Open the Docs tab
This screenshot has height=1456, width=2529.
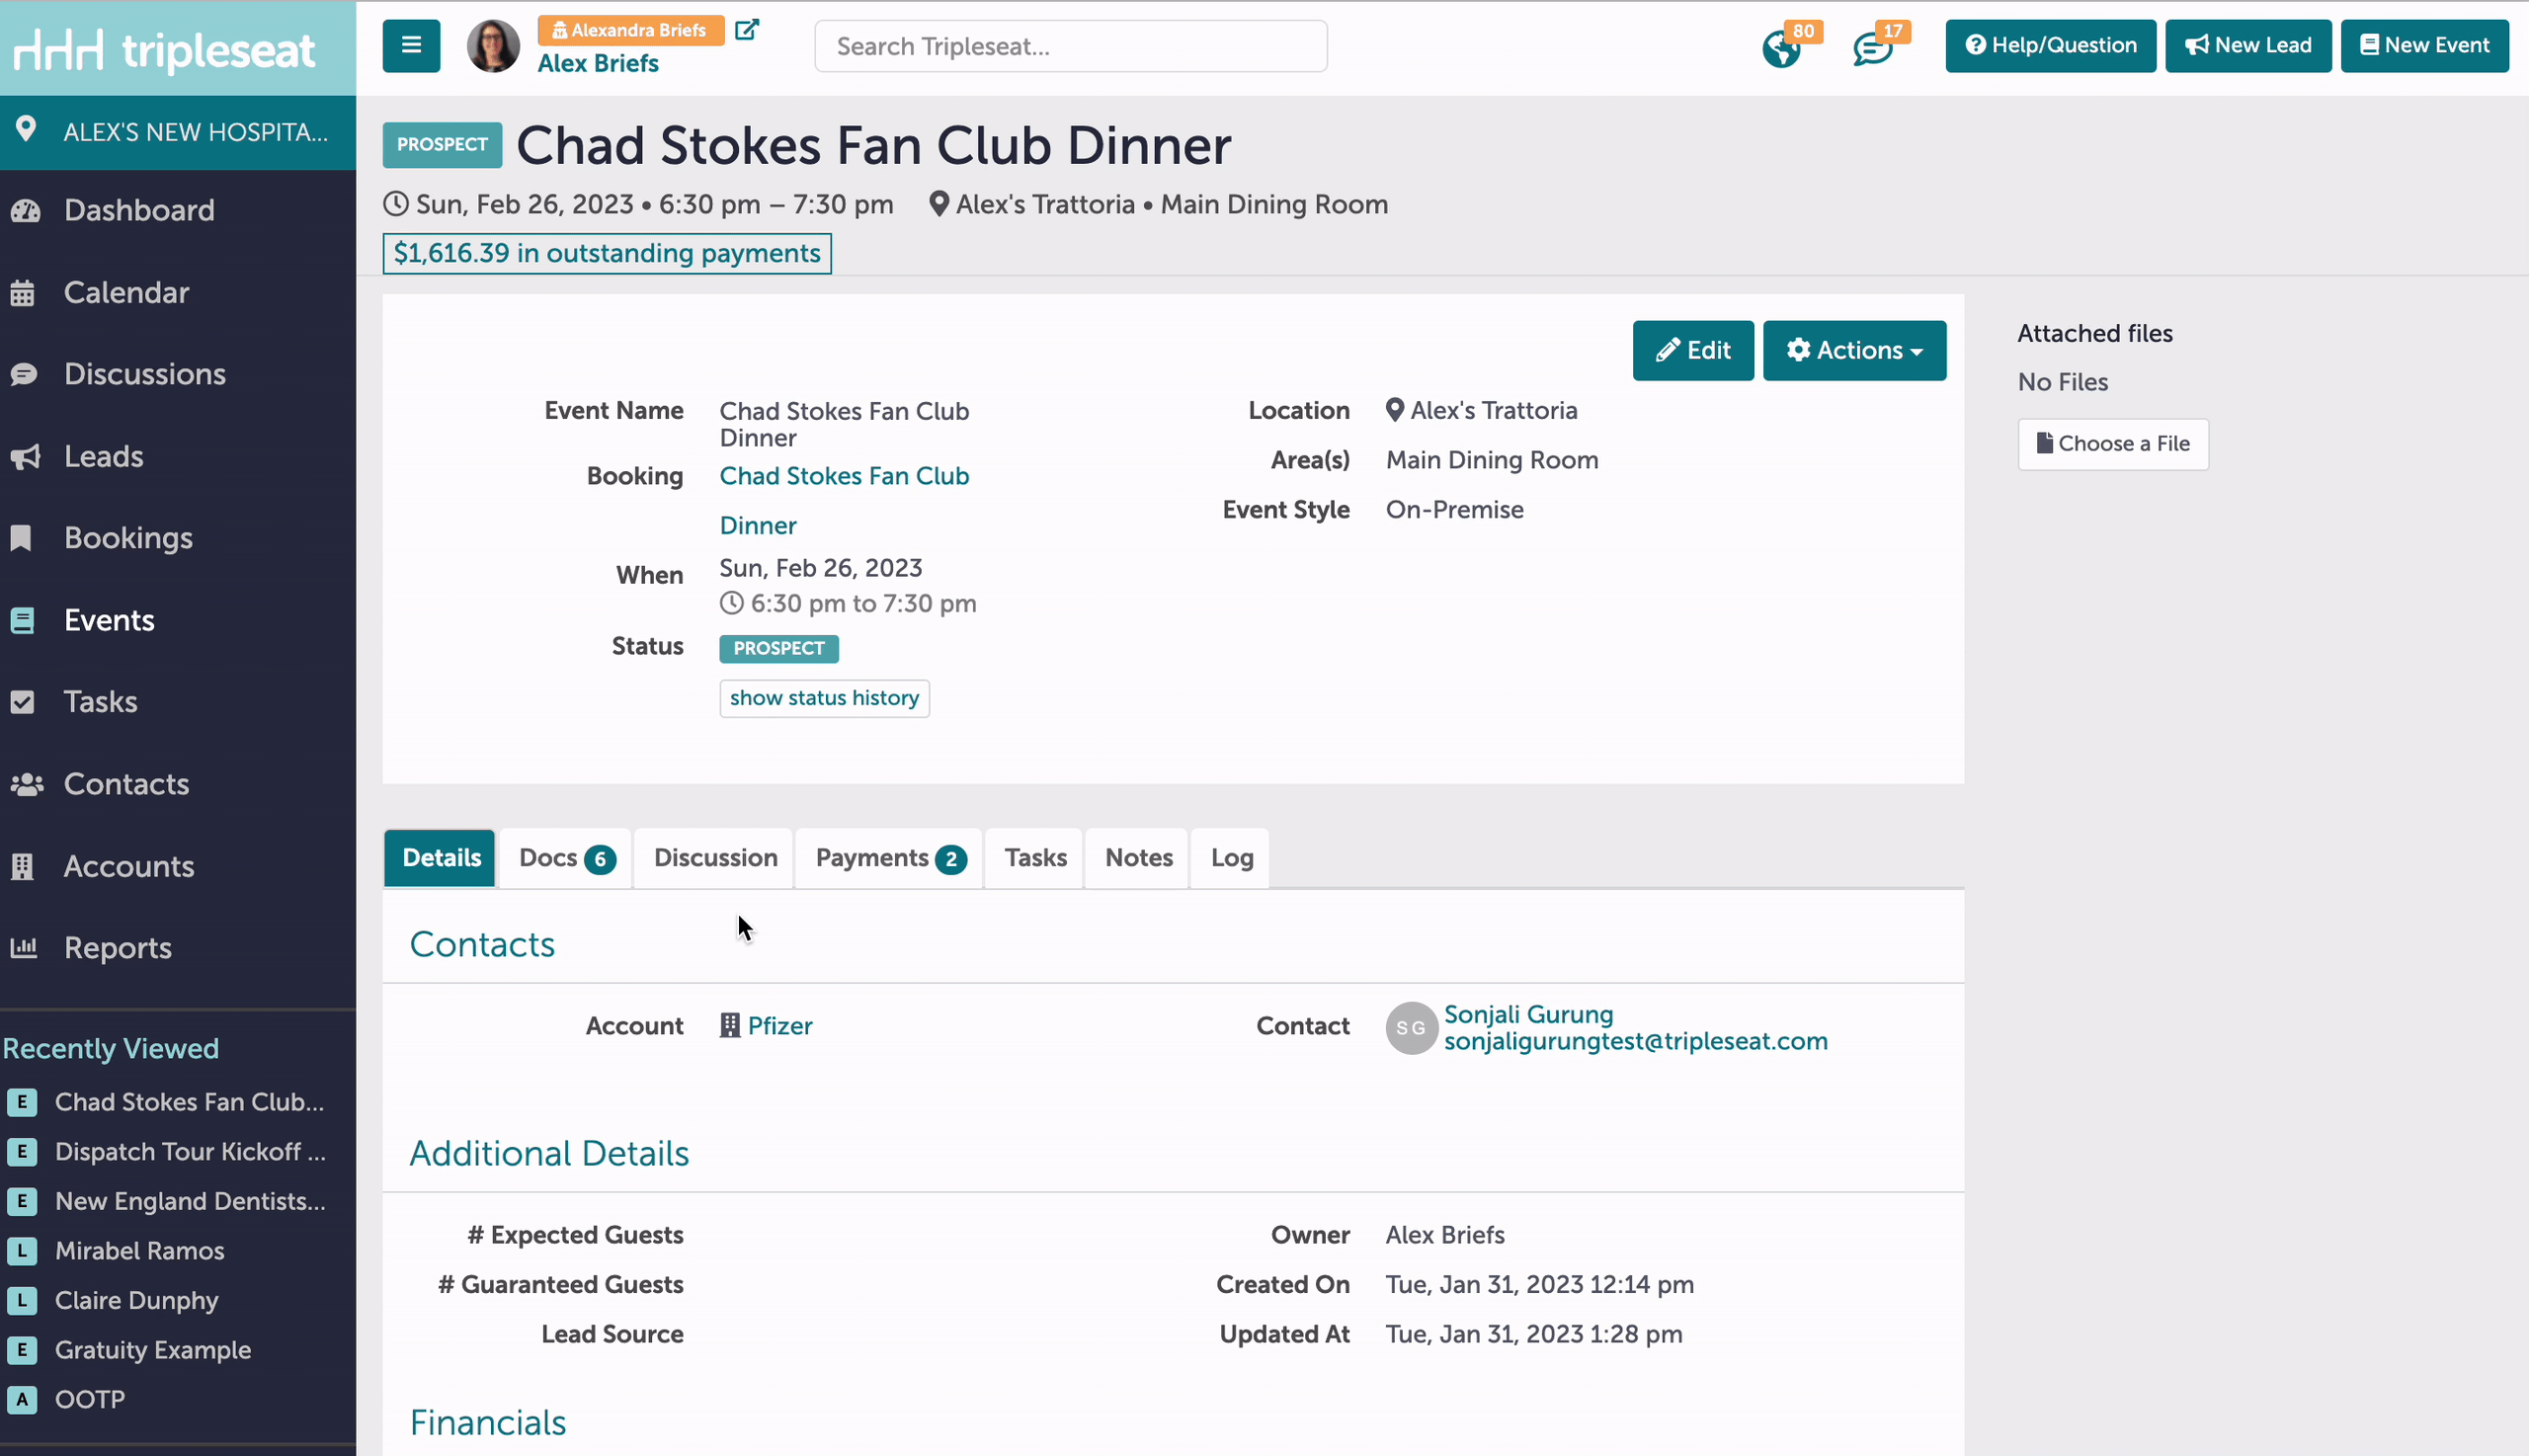tap(566, 858)
